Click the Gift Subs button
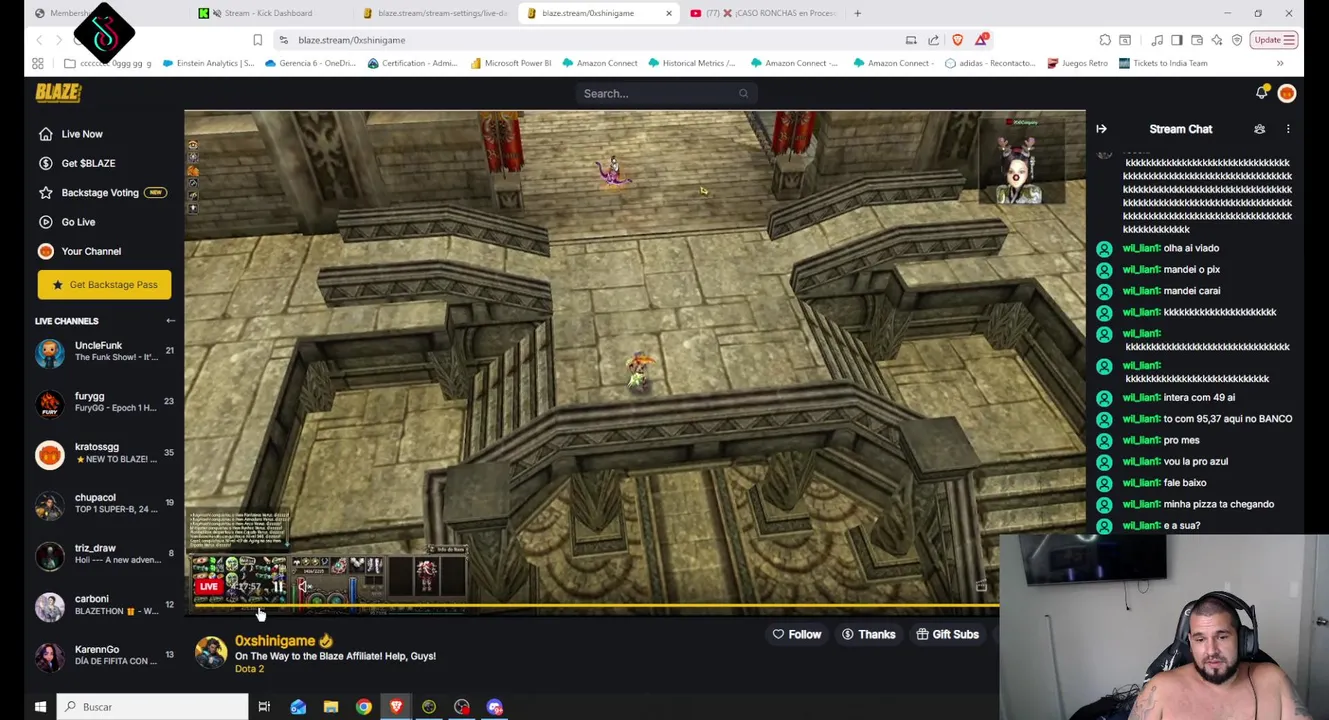1329x720 pixels. point(947,634)
